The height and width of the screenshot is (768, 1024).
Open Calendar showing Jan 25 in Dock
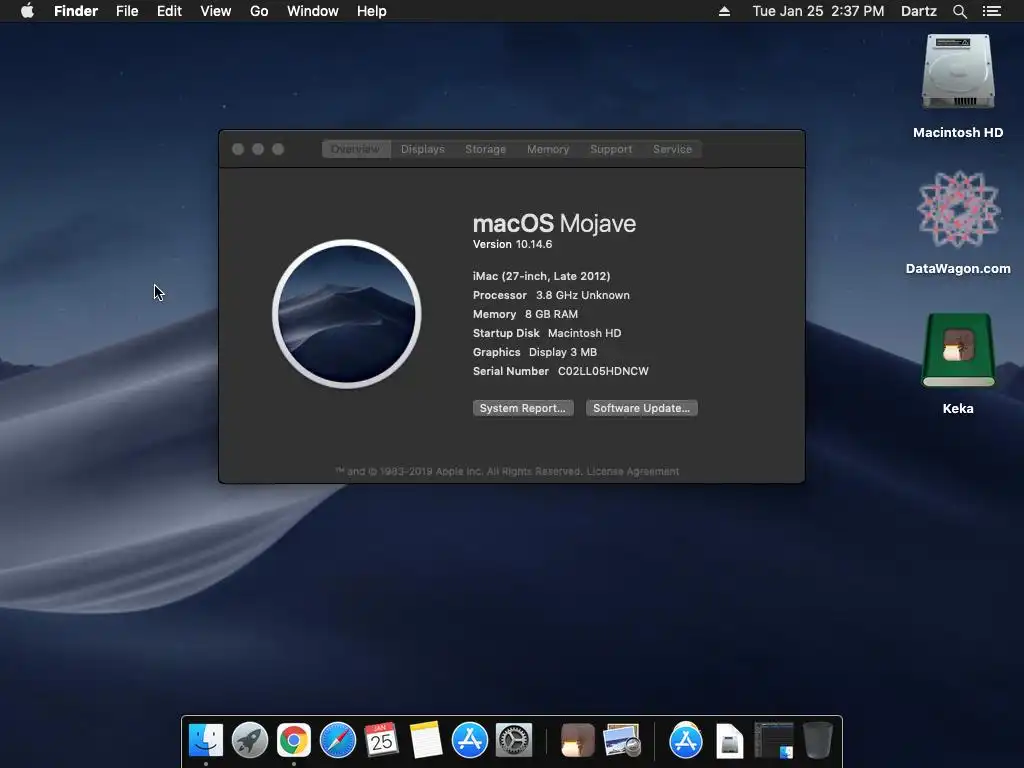[x=381, y=740]
